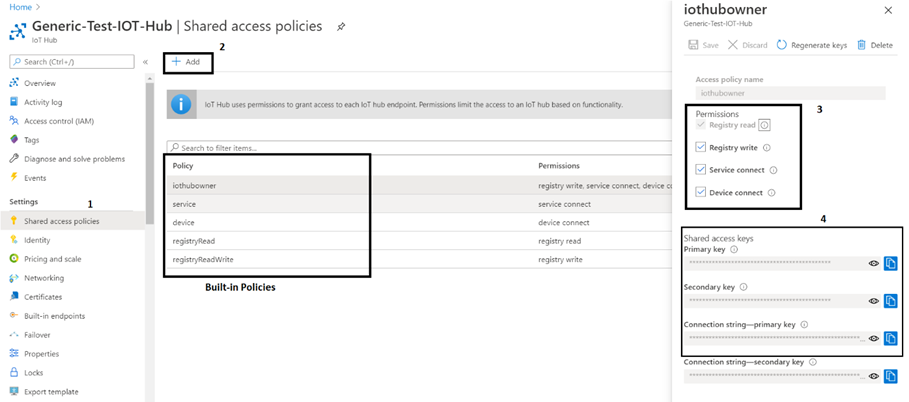Screen dimensions: 909x402
Task: Show the Secondary key value
Action: click(873, 301)
